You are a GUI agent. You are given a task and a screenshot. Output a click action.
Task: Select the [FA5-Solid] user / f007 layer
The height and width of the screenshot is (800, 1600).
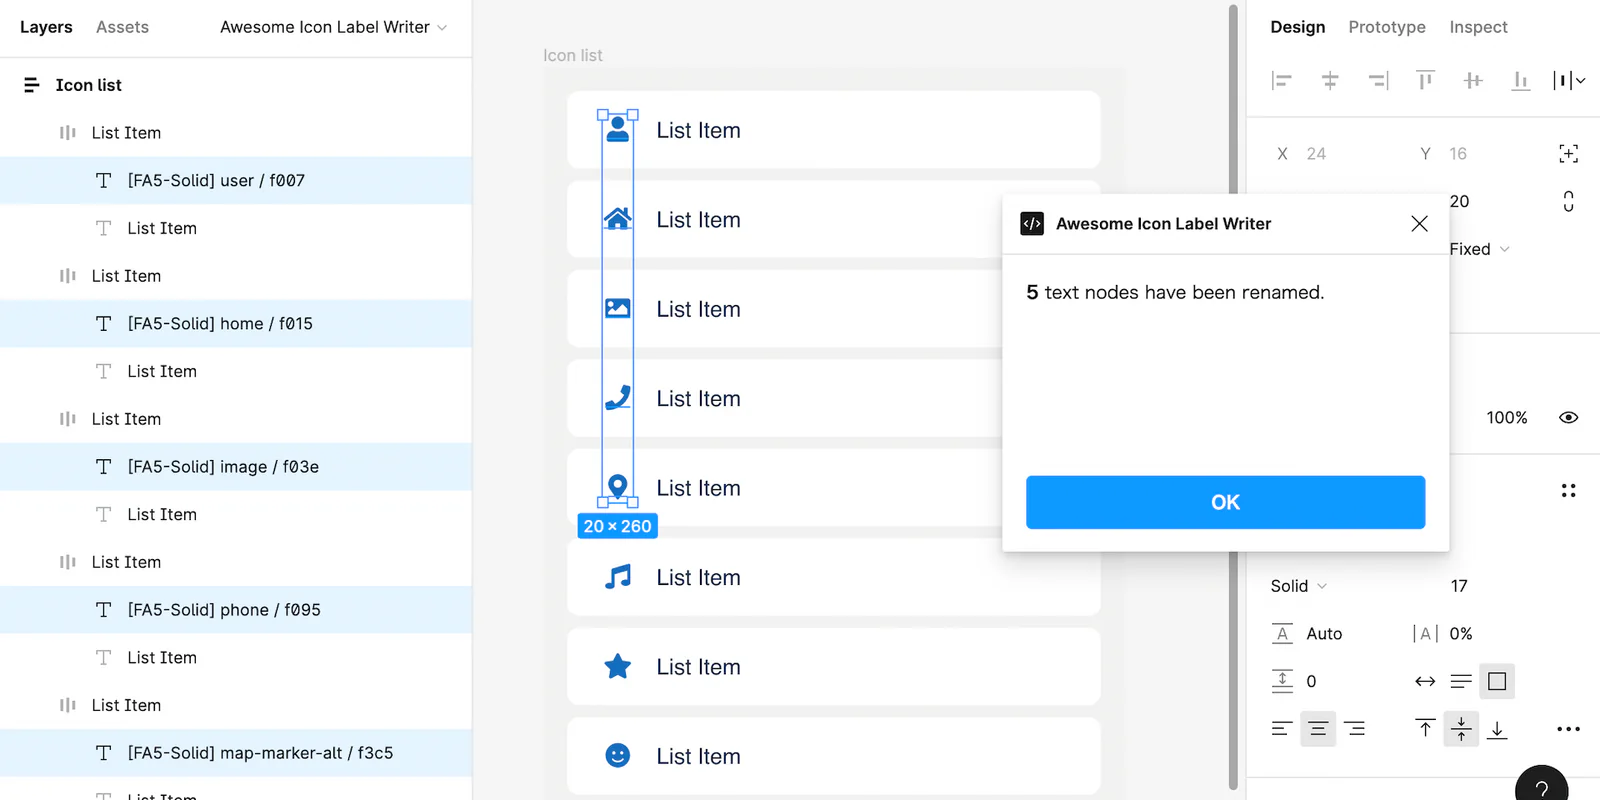point(236,180)
